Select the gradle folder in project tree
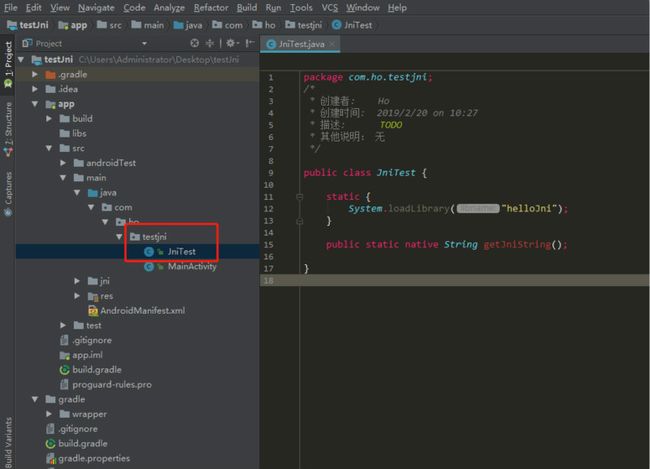The height and width of the screenshot is (469, 650). click(x=65, y=399)
